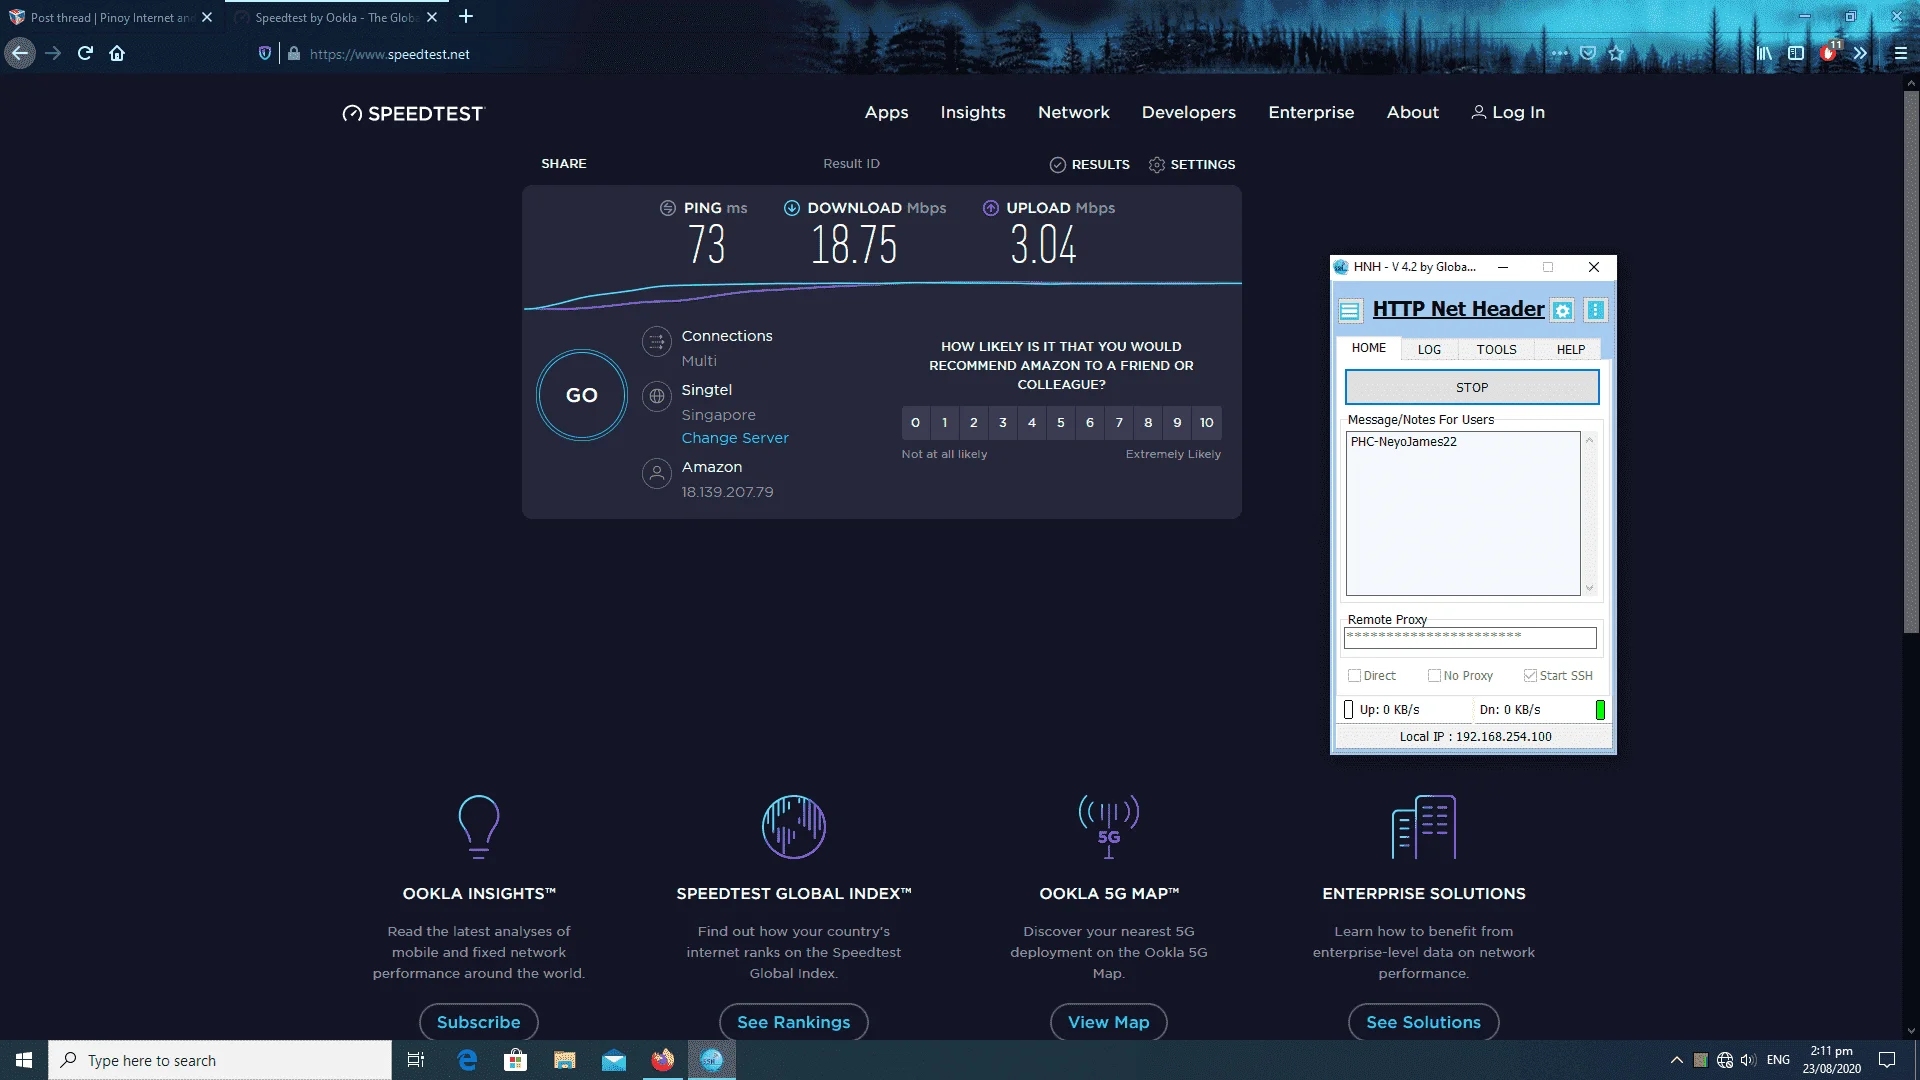Open the About menu item
This screenshot has height=1080, width=1920.
(1412, 112)
